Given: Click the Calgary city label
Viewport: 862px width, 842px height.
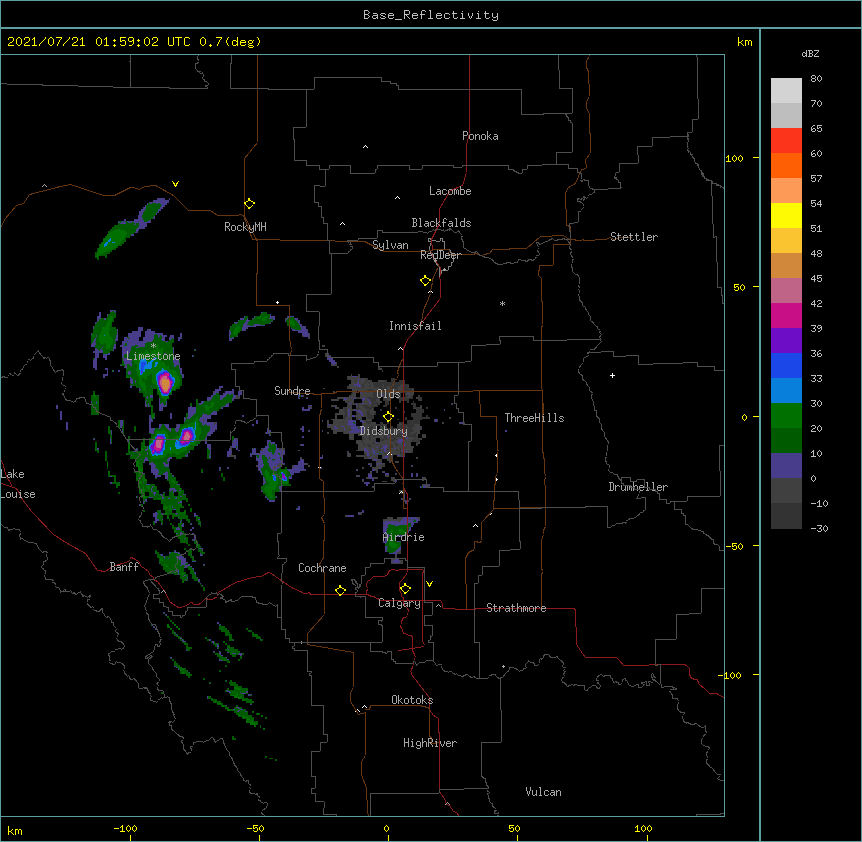Looking at the screenshot, I should (400, 603).
